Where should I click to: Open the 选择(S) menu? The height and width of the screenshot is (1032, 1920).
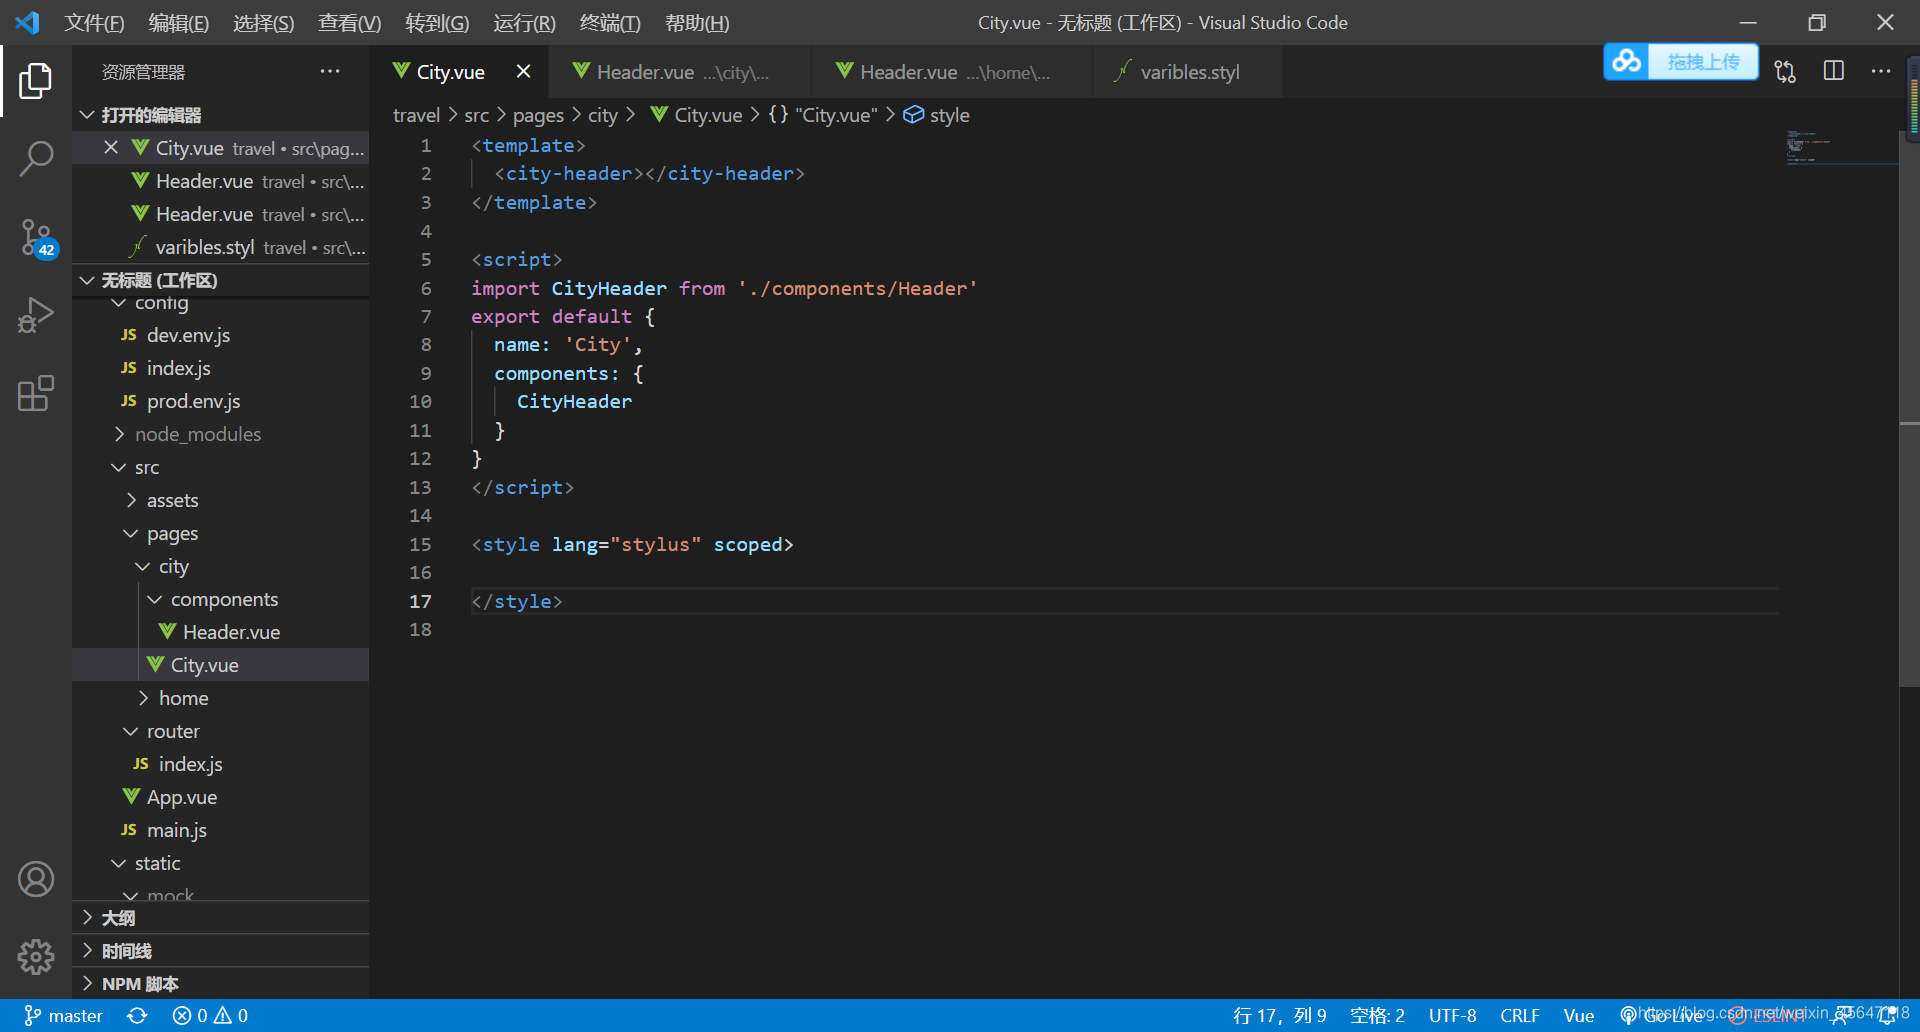tap(264, 22)
